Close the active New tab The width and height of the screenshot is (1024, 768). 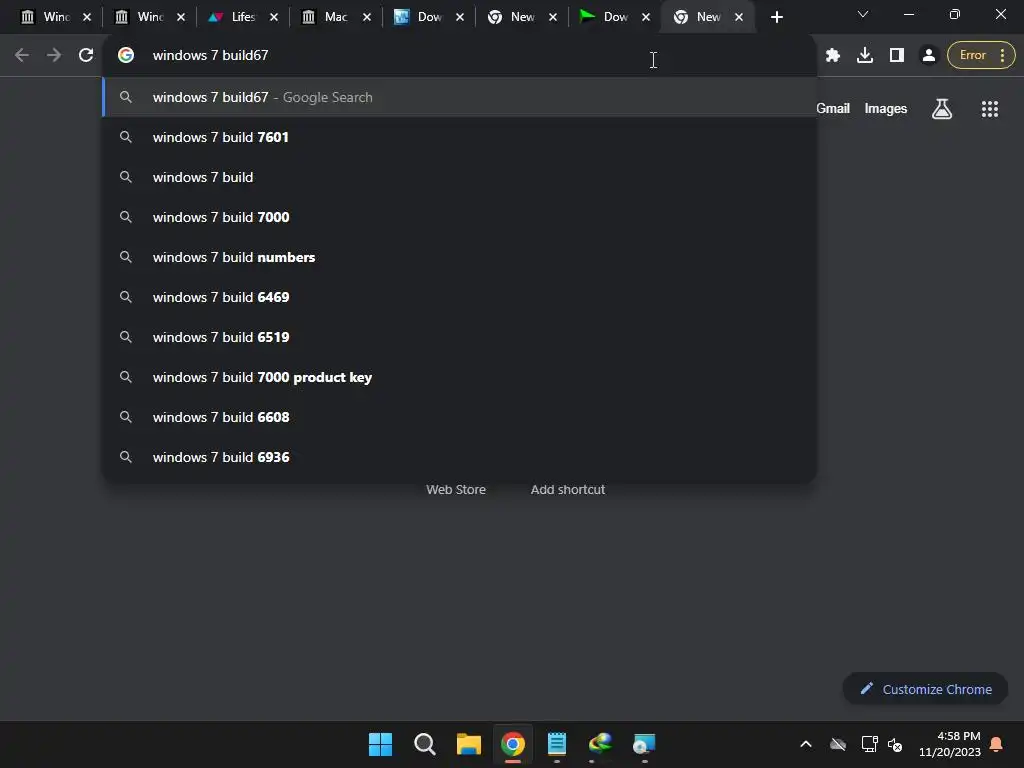point(739,17)
